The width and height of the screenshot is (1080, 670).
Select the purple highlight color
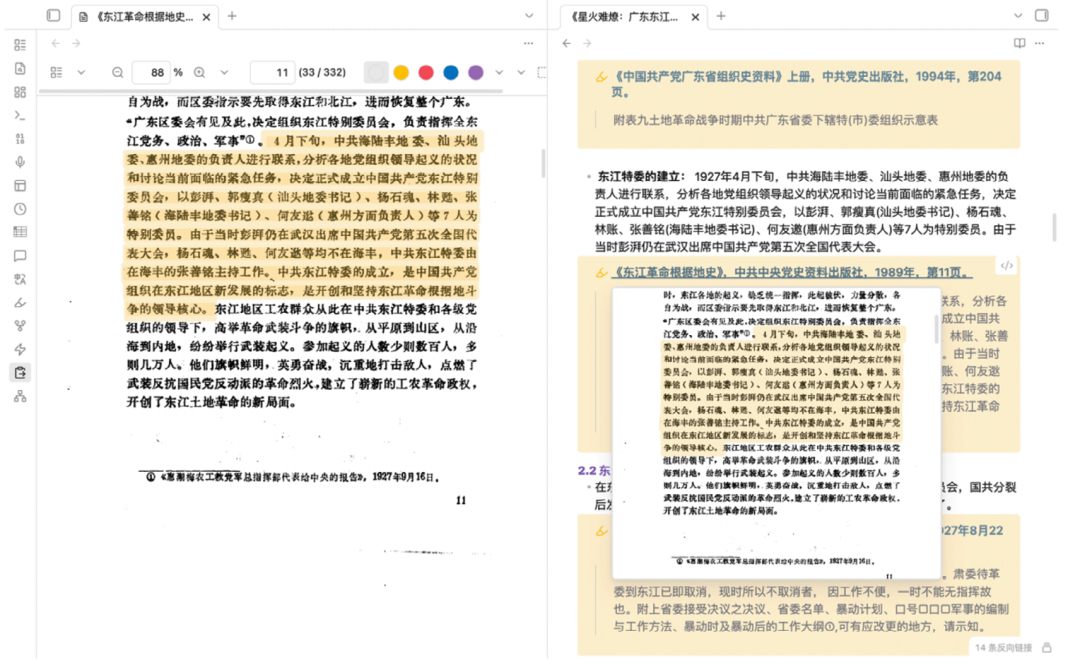[x=476, y=72]
